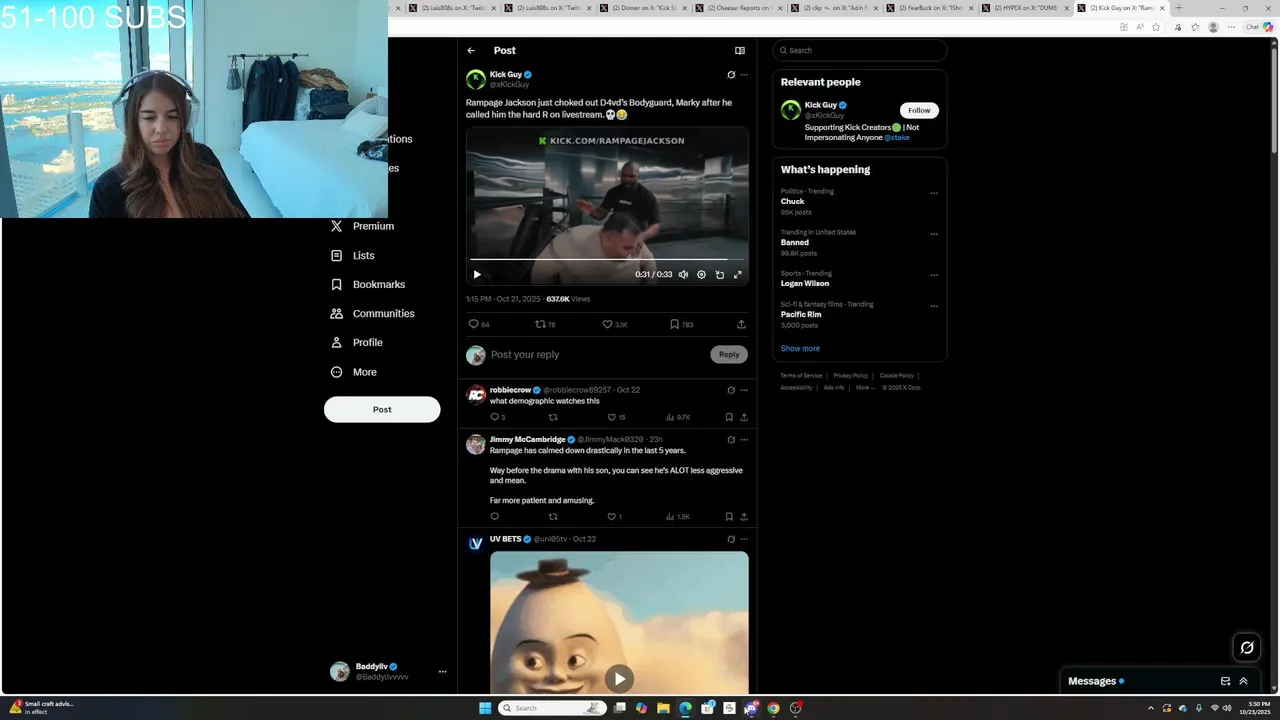
Task: Bookmark Jimmy McCambridge's reply
Action: [x=729, y=517]
